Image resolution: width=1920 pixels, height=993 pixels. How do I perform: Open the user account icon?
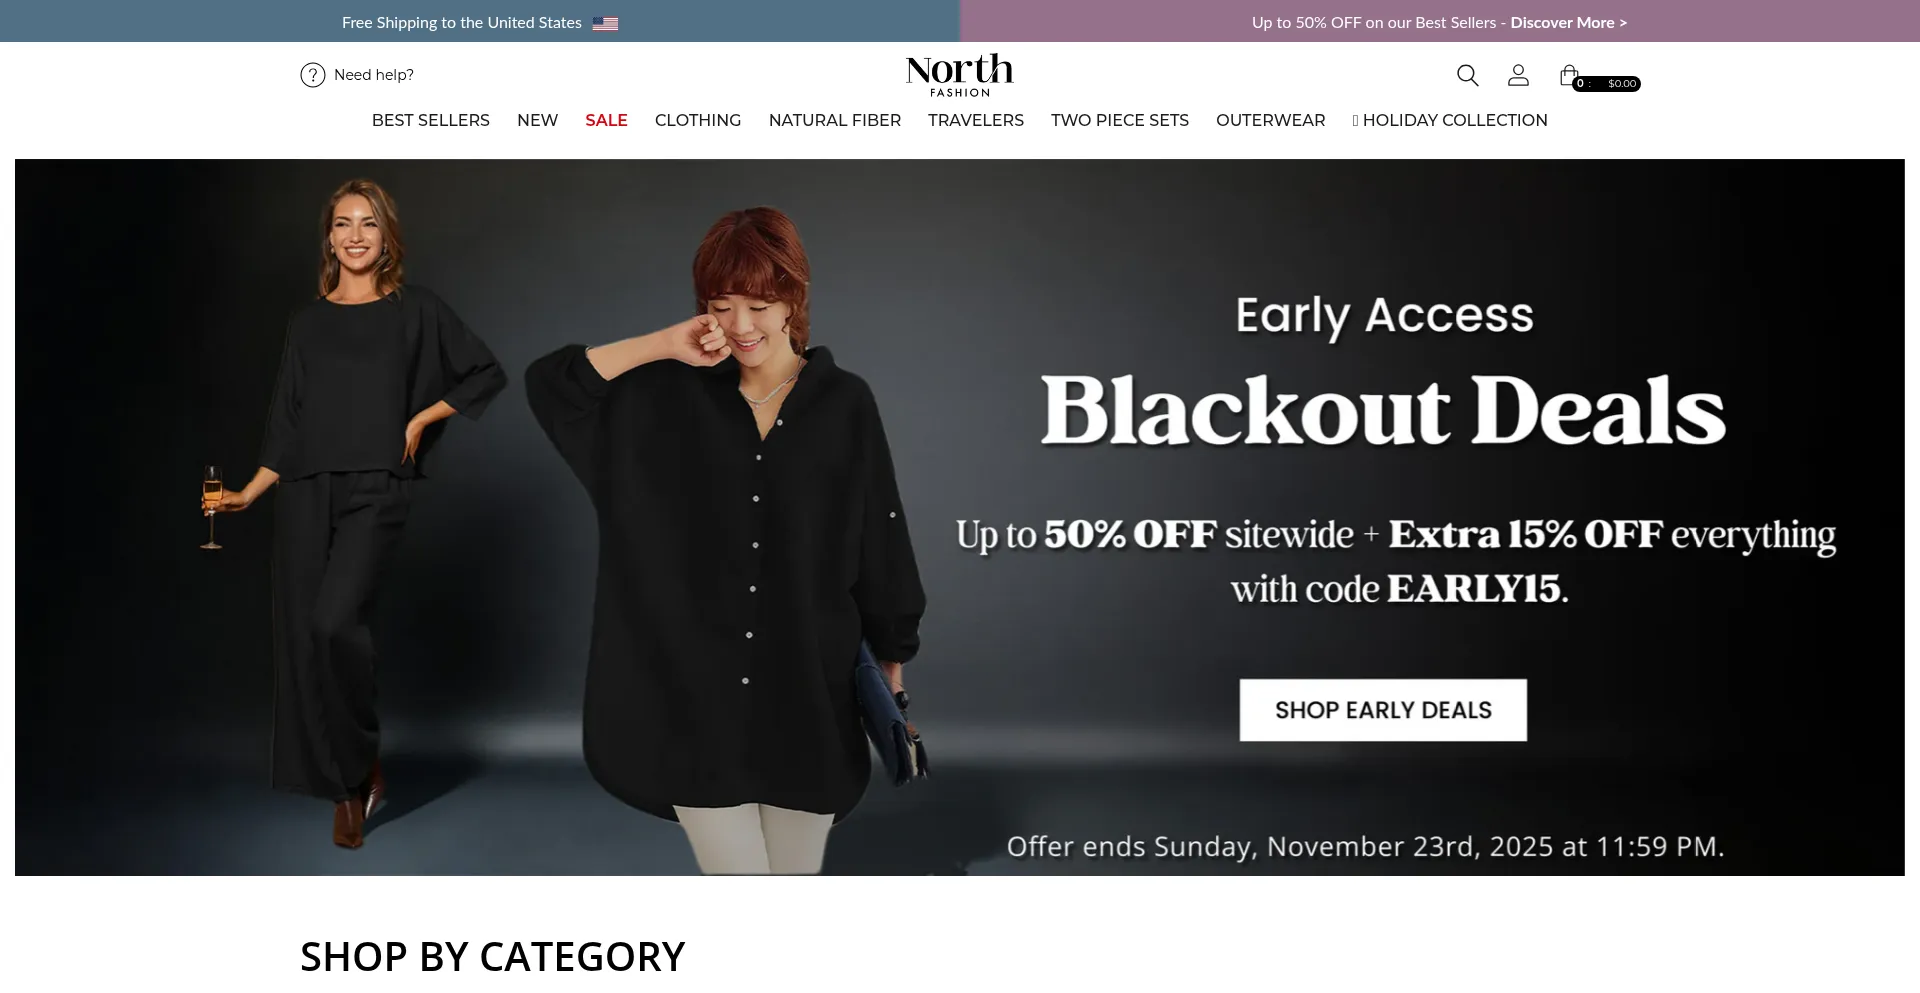(1518, 75)
